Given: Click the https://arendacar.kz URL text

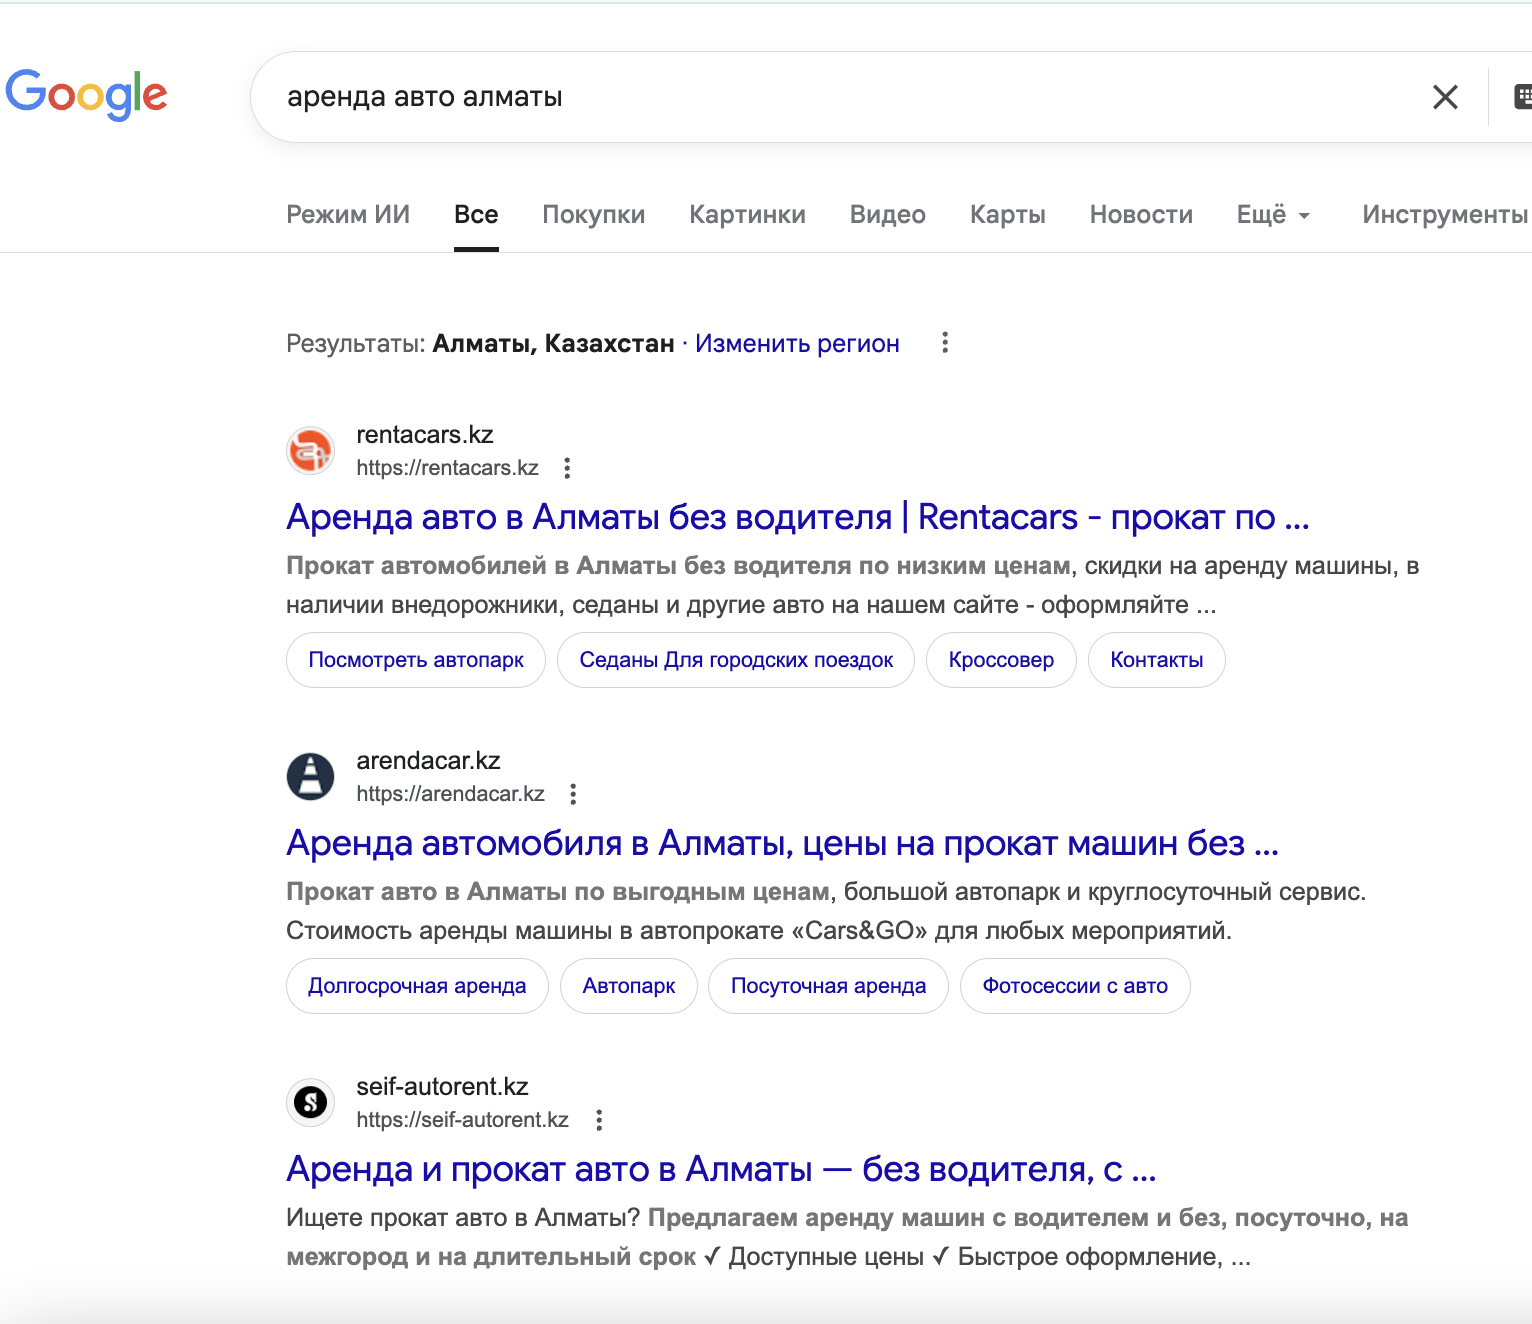Looking at the screenshot, I should coord(450,794).
